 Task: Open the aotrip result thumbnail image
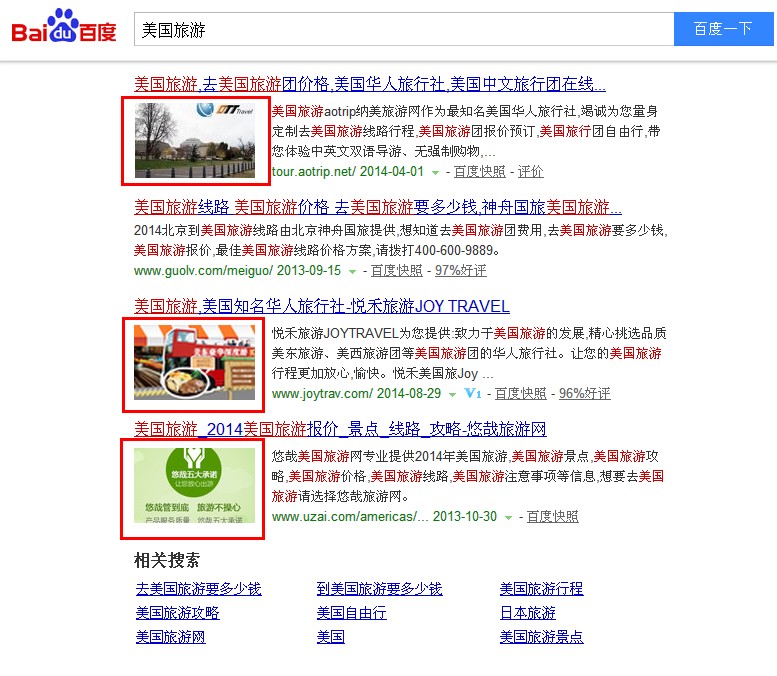(195, 140)
